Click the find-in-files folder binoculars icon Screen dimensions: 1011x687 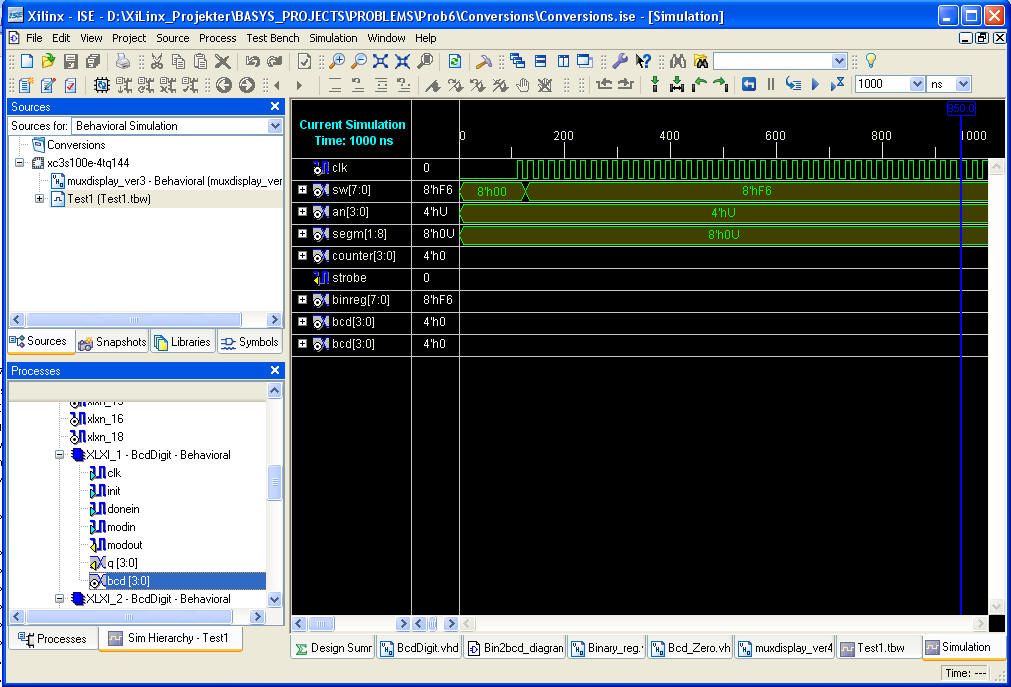[x=701, y=61]
